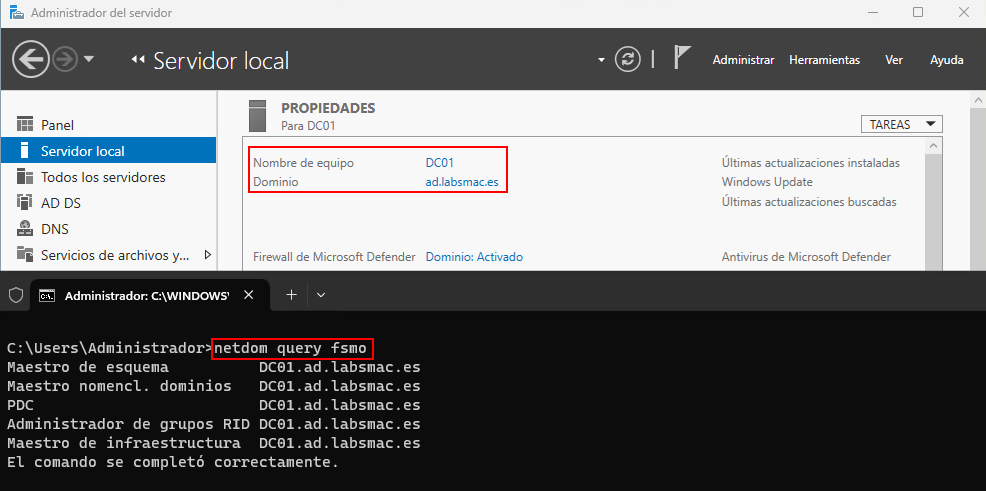
Task: Close the Administrador command prompt tab
Action: 249,295
